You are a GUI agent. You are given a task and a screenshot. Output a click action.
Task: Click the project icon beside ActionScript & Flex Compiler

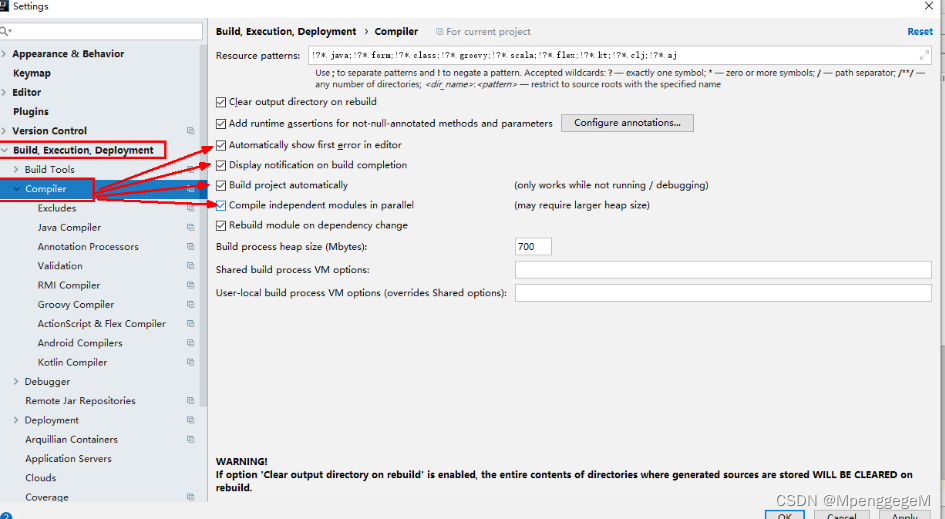click(x=190, y=324)
